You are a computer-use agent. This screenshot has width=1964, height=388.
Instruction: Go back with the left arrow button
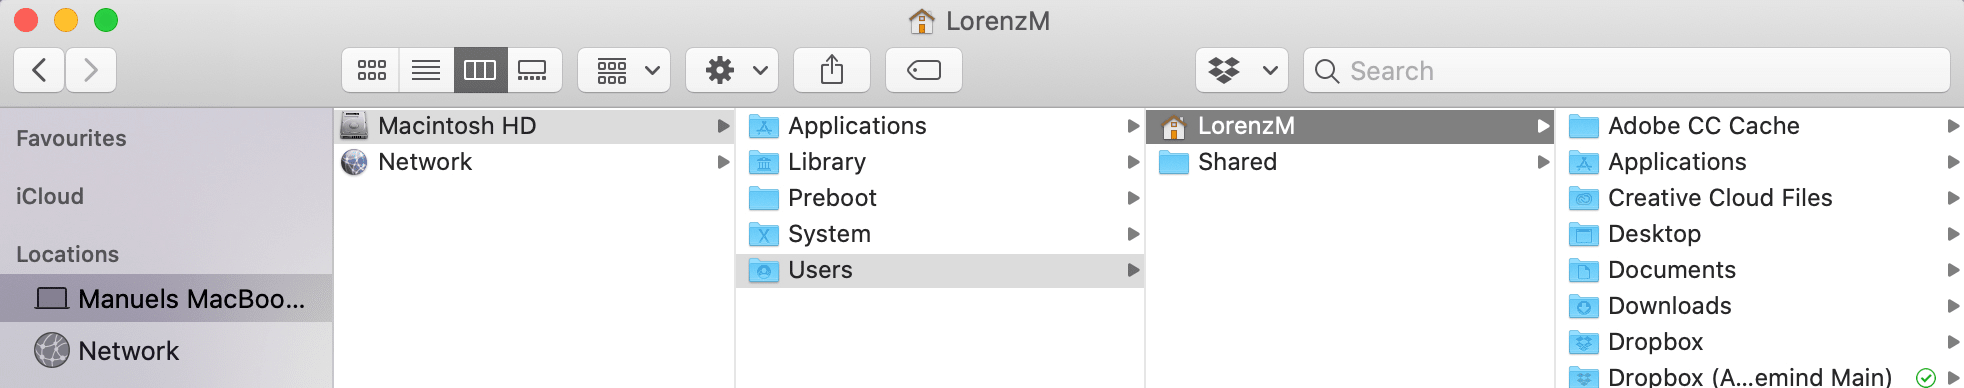point(40,70)
